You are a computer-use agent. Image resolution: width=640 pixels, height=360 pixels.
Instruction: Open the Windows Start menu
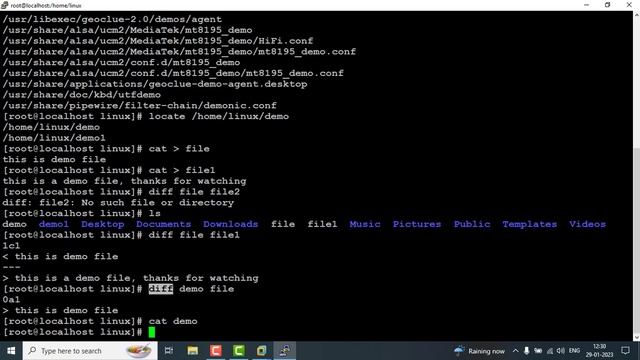[11, 351]
